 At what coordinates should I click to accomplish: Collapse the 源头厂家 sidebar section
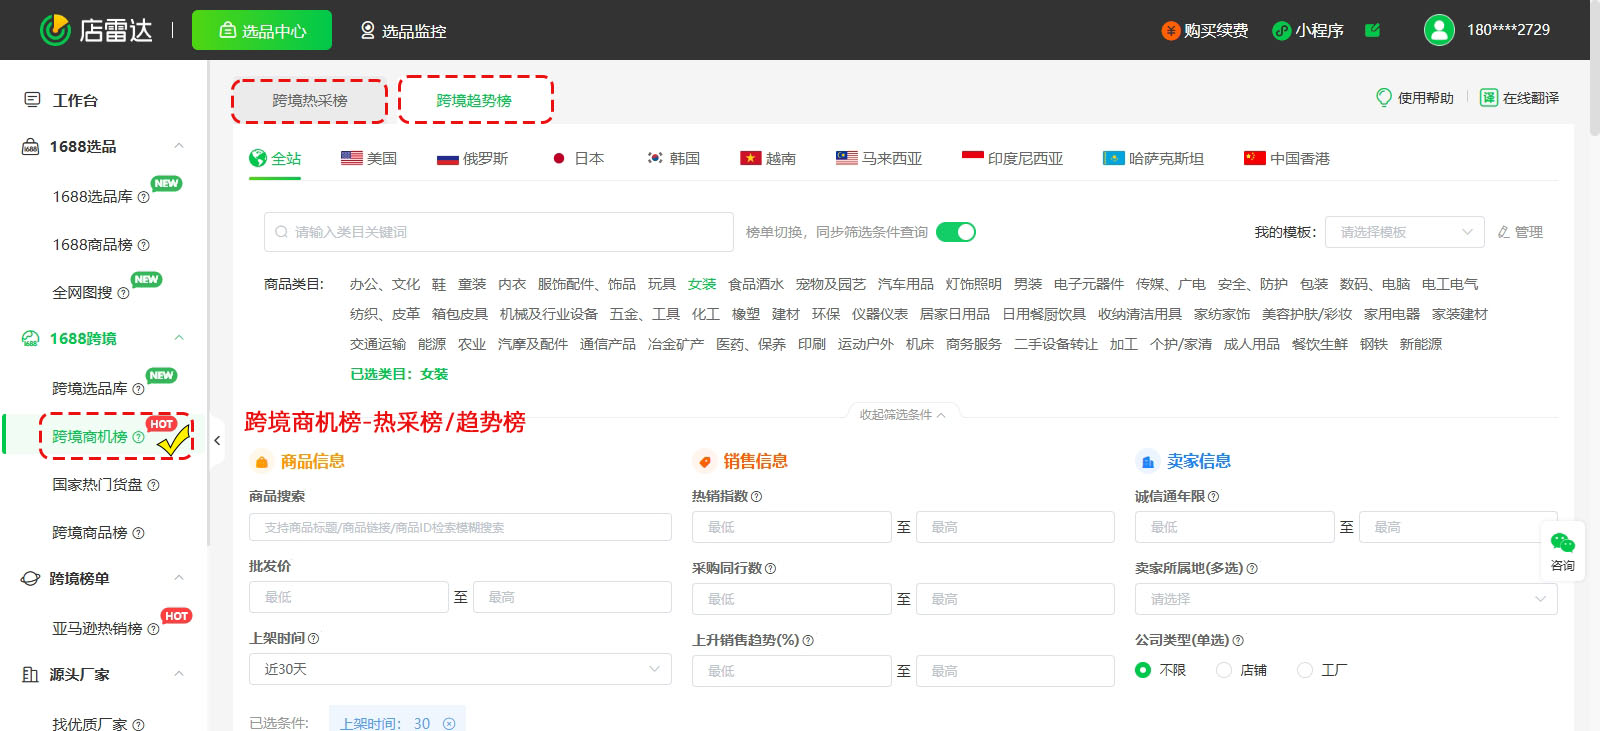179,674
